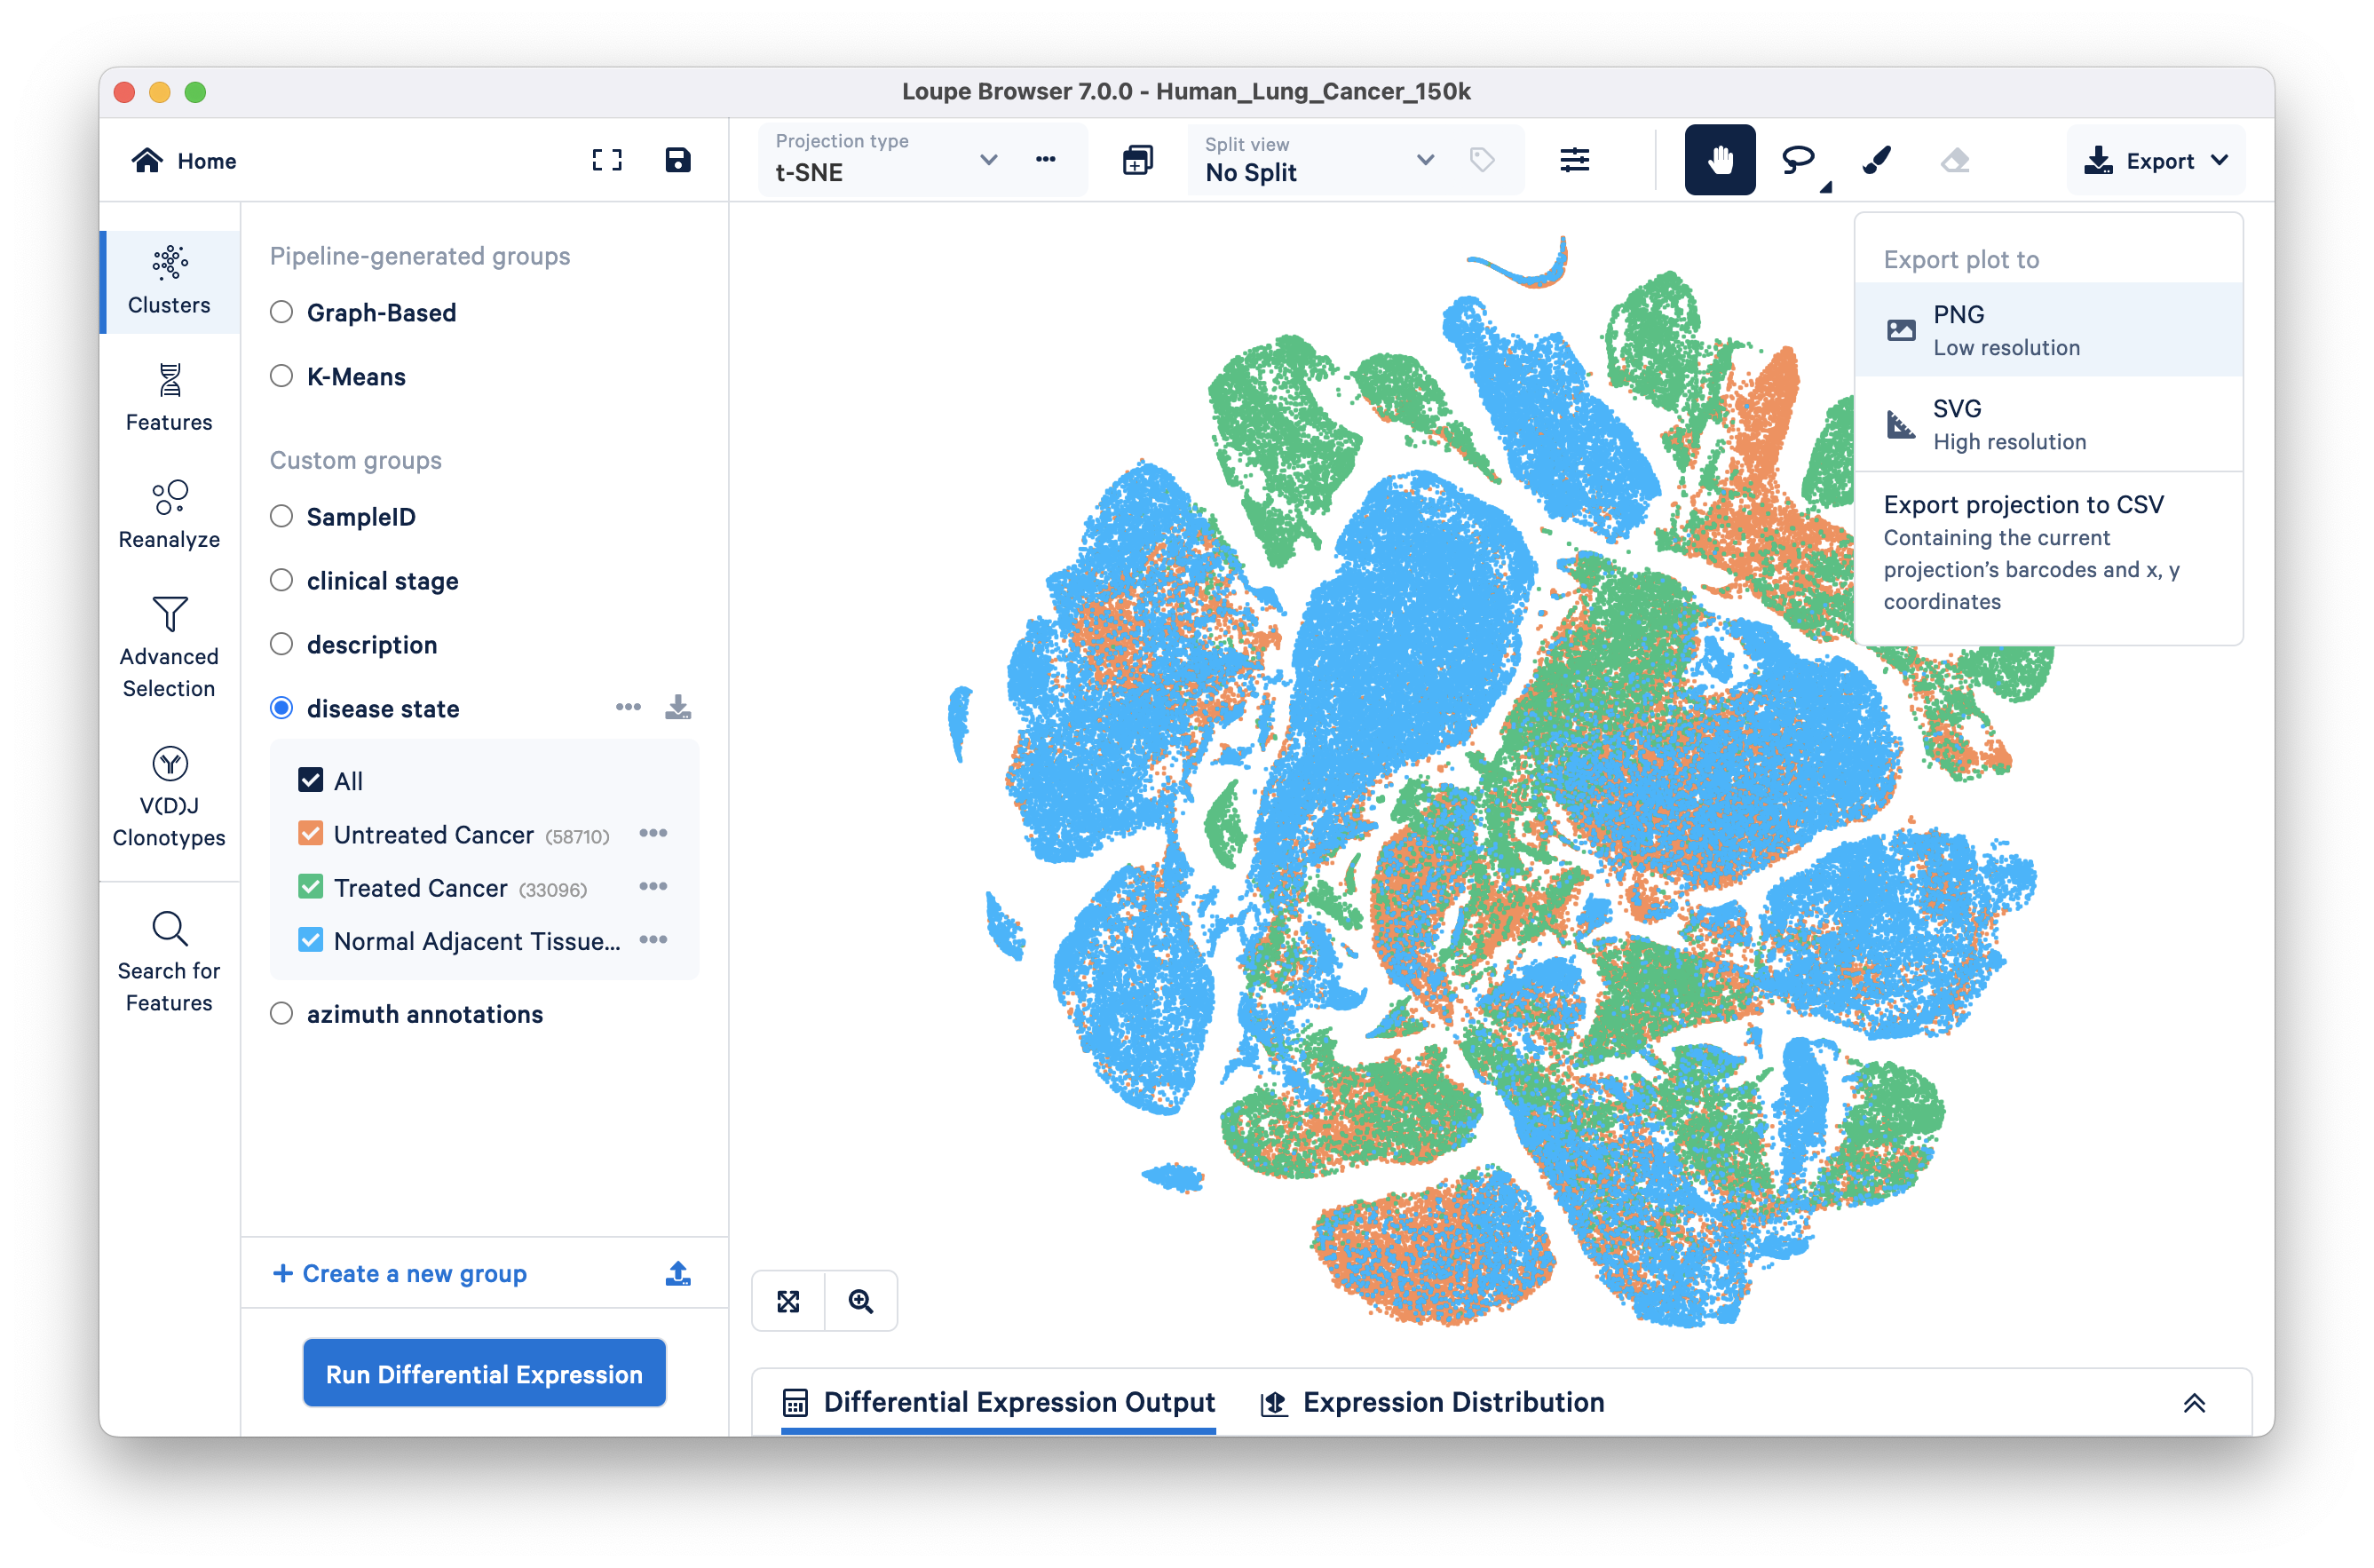2374x1568 pixels.
Task: Click the zoom-in magnifier on plot
Action: [861, 1301]
